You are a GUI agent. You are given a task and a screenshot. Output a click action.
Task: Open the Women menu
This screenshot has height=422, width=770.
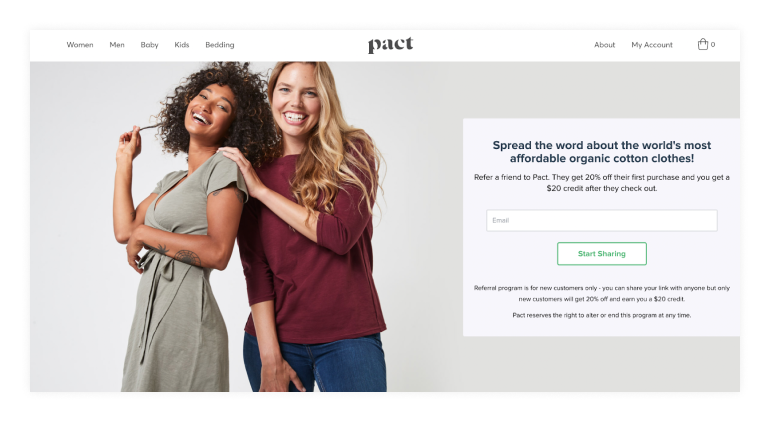tap(80, 45)
